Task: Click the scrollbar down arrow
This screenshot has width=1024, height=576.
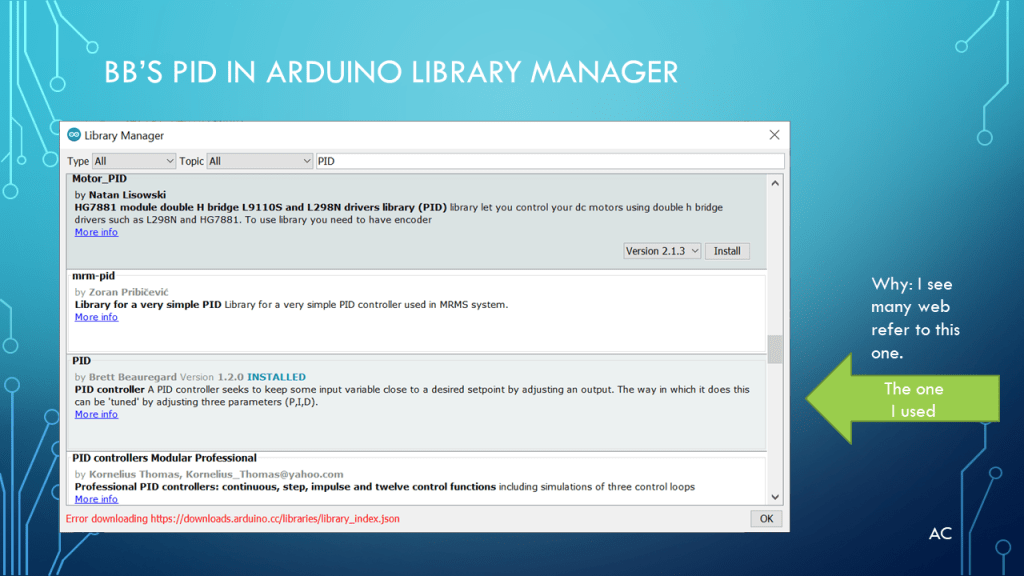Action: pyautogui.click(x=774, y=497)
